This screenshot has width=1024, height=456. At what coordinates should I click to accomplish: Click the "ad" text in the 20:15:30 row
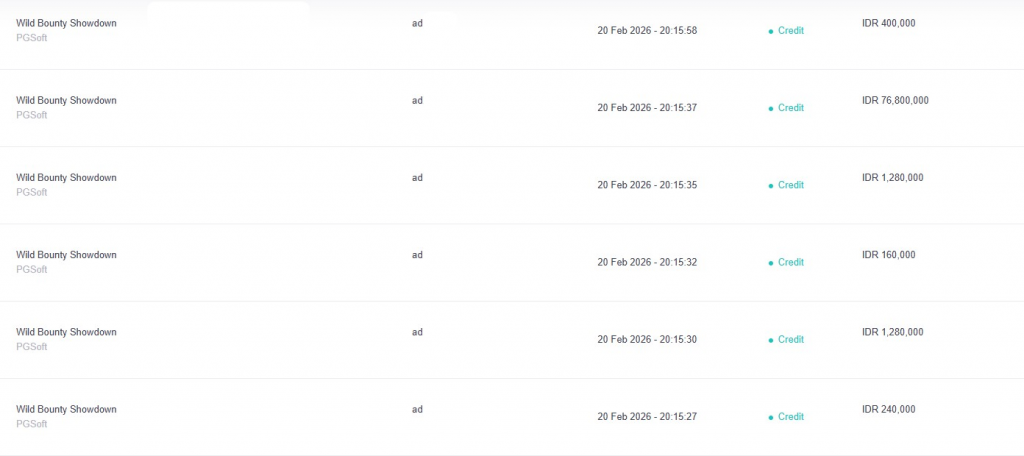[417, 332]
